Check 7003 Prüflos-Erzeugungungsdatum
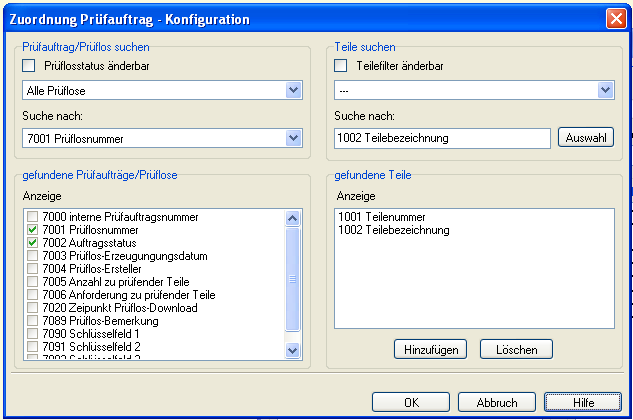The width and height of the screenshot is (633, 420). 32,256
